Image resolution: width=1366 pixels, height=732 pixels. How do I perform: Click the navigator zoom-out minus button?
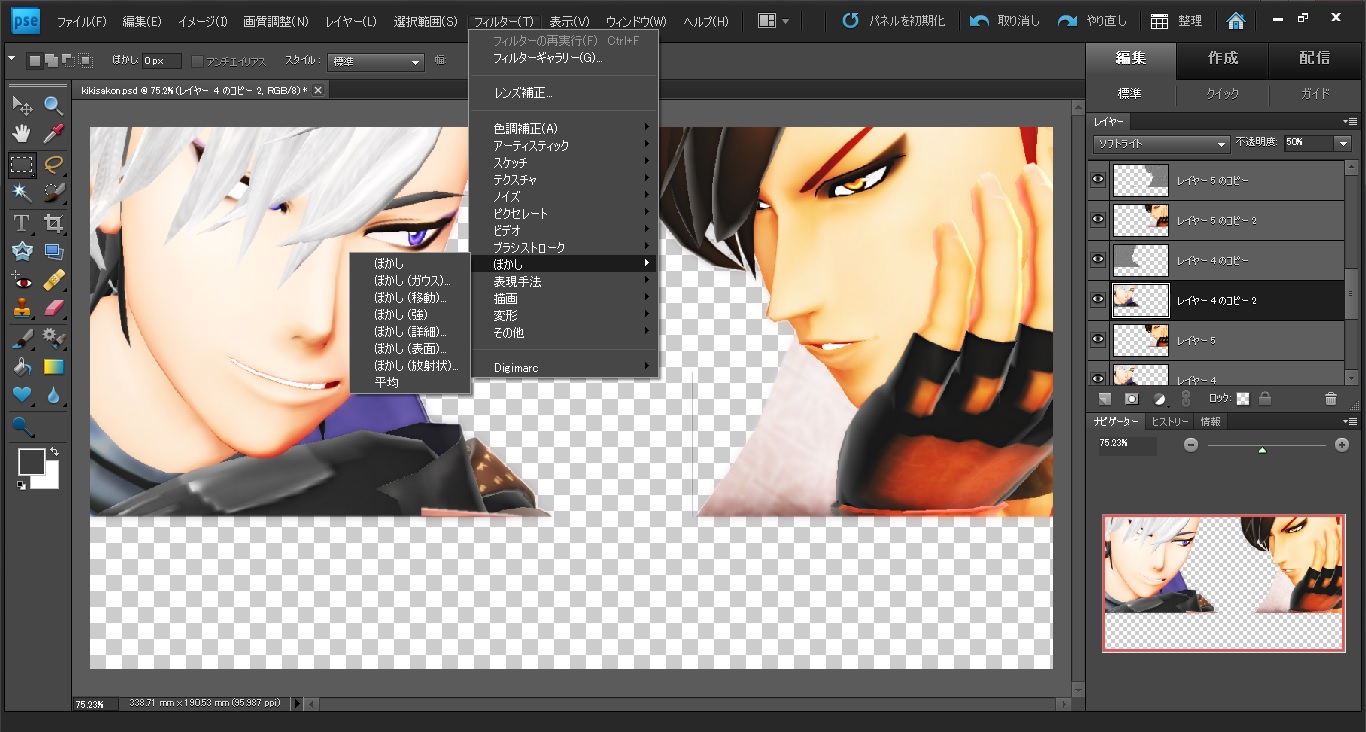[1191, 445]
